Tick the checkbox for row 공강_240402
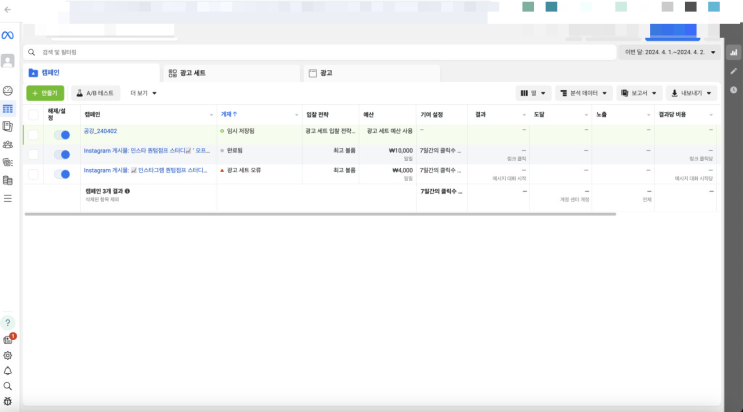This screenshot has height=412, width=743. [x=33, y=135]
